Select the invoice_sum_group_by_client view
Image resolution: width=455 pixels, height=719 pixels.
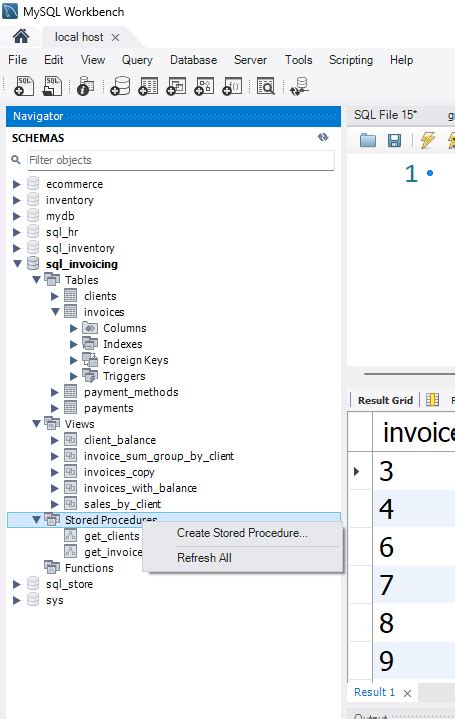coord(159,456)
